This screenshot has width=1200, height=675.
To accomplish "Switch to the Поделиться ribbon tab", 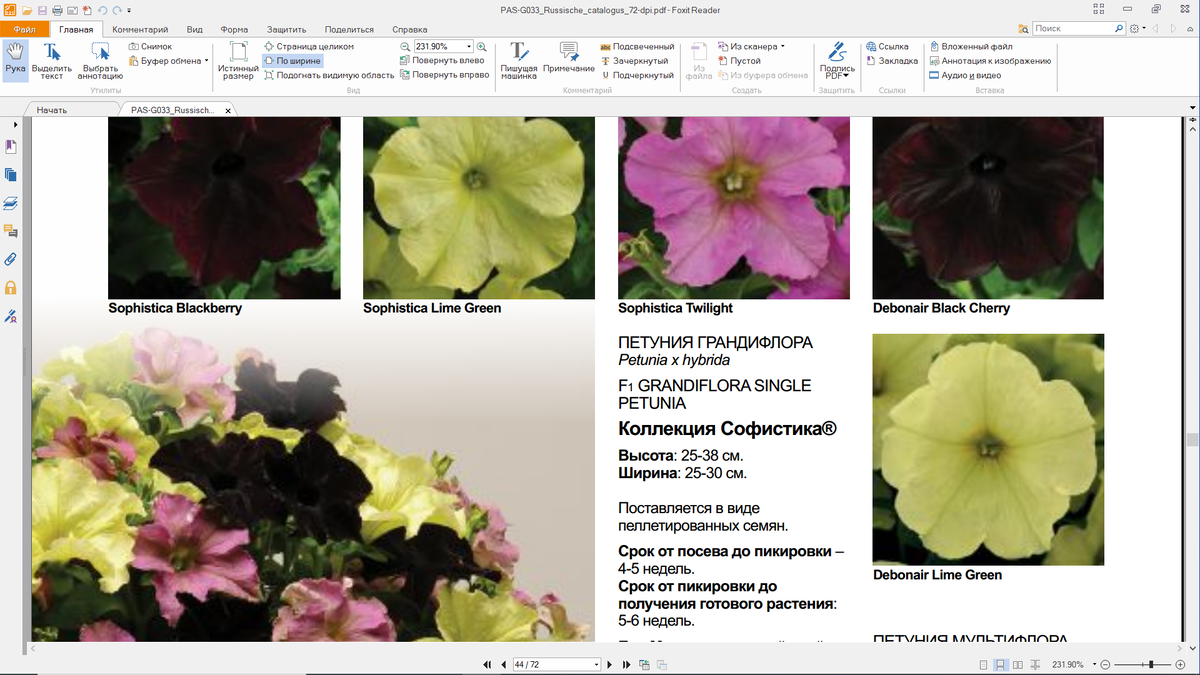I will 350,29.
